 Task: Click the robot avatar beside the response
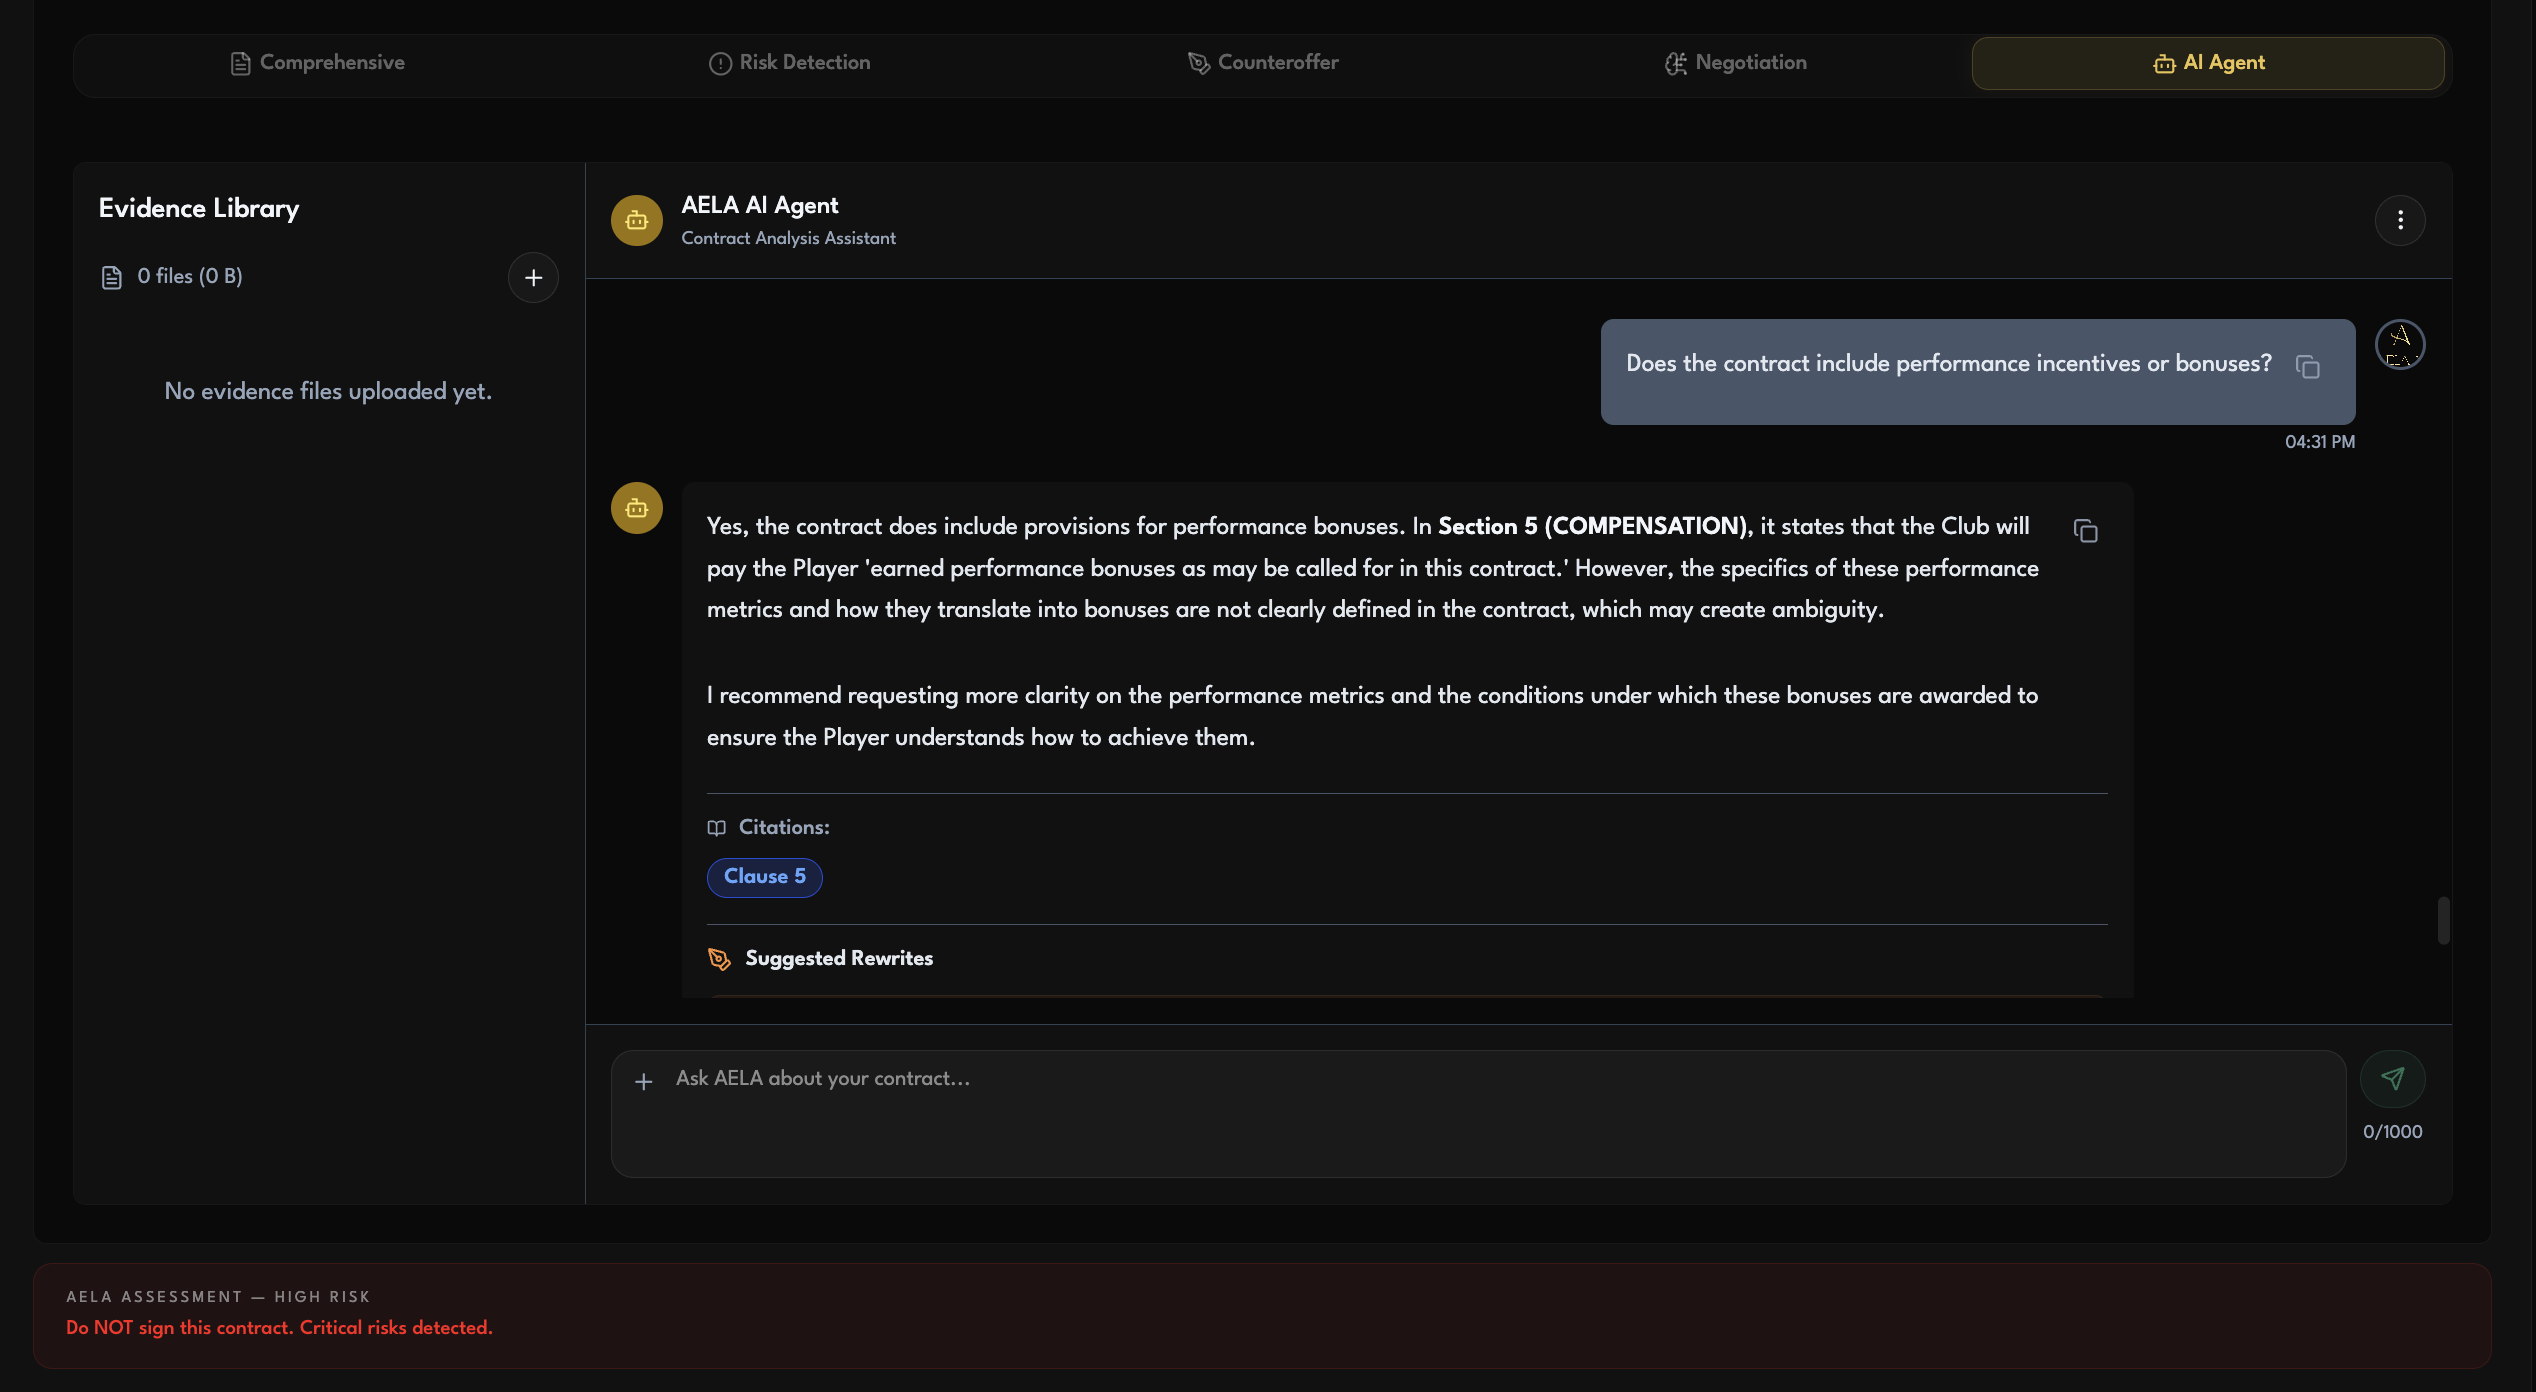[637, 508]
